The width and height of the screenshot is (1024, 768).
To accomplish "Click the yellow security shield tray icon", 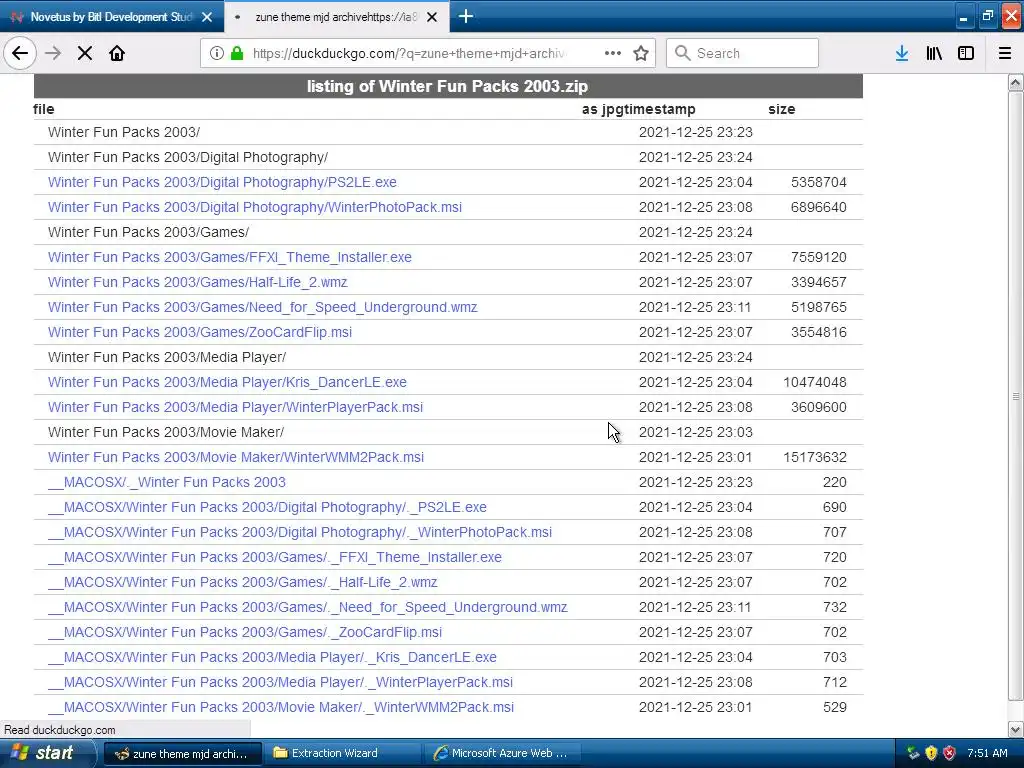I will click(x=931, y=753).
